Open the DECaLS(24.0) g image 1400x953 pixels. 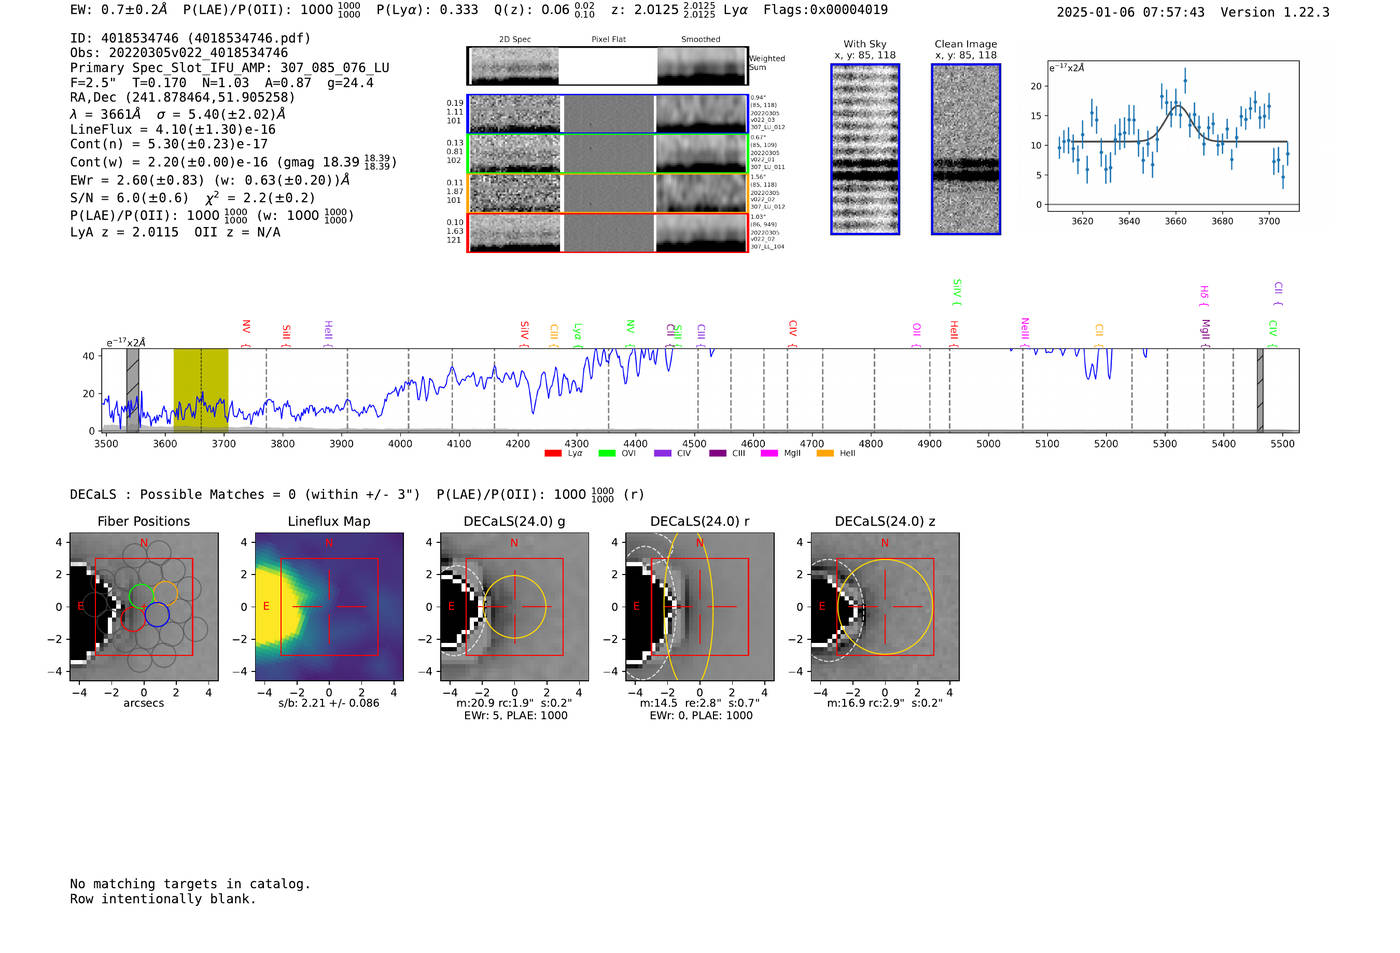514,607
